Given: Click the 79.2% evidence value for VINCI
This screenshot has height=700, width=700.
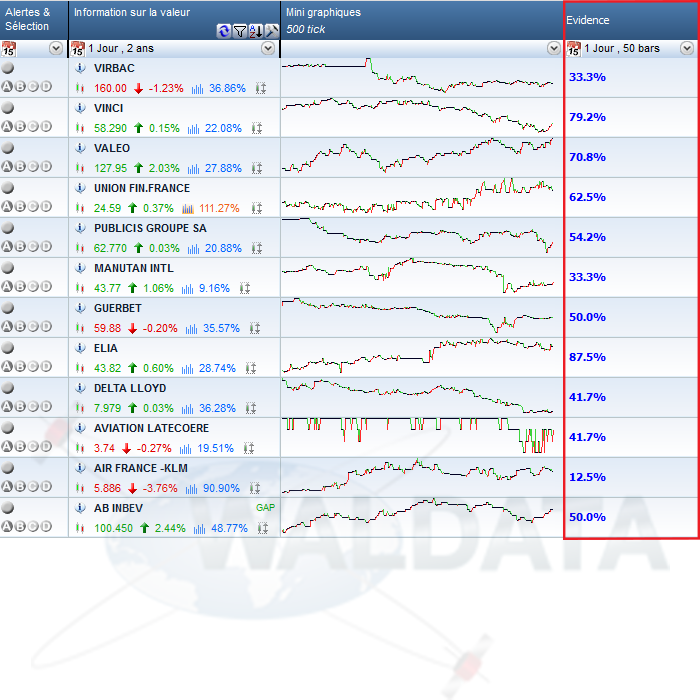Looking at the screenshot, I should [x=588, y=117].
